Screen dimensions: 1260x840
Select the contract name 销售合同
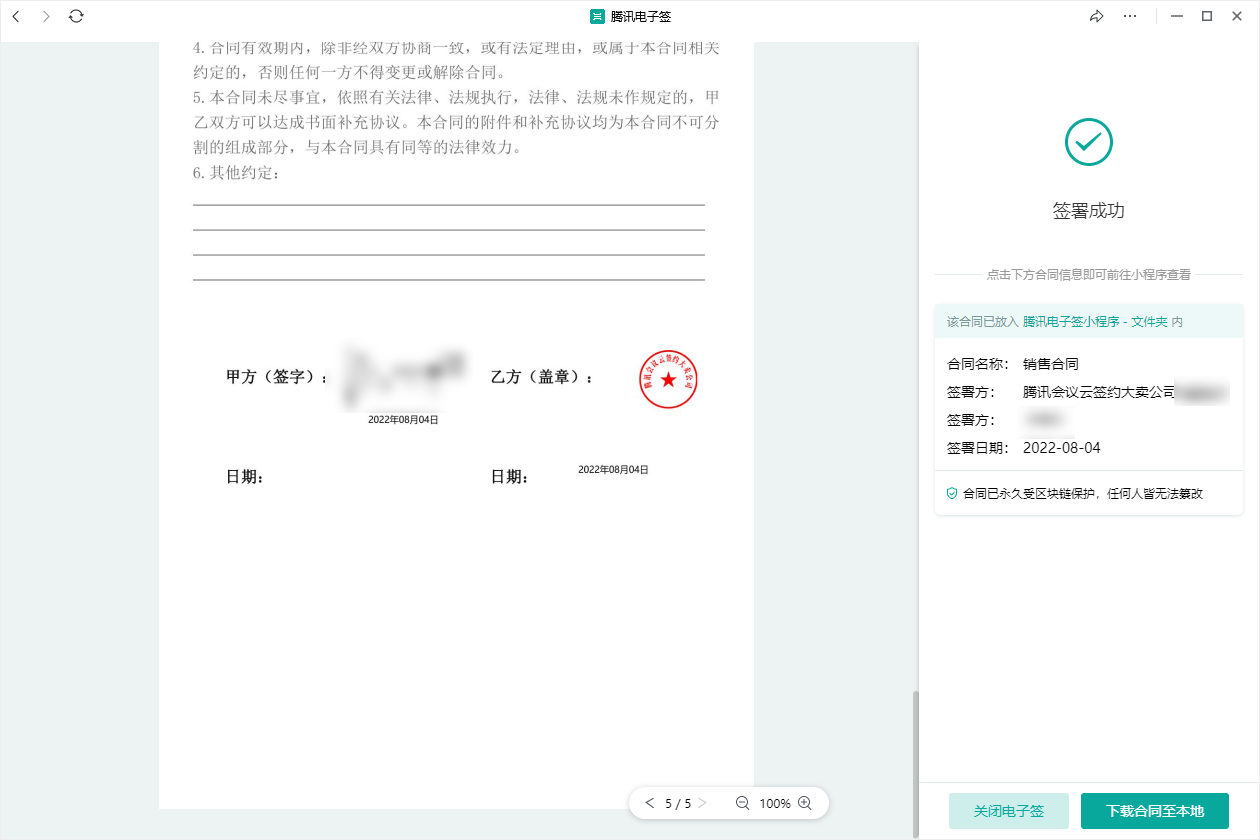(1048, 364)
